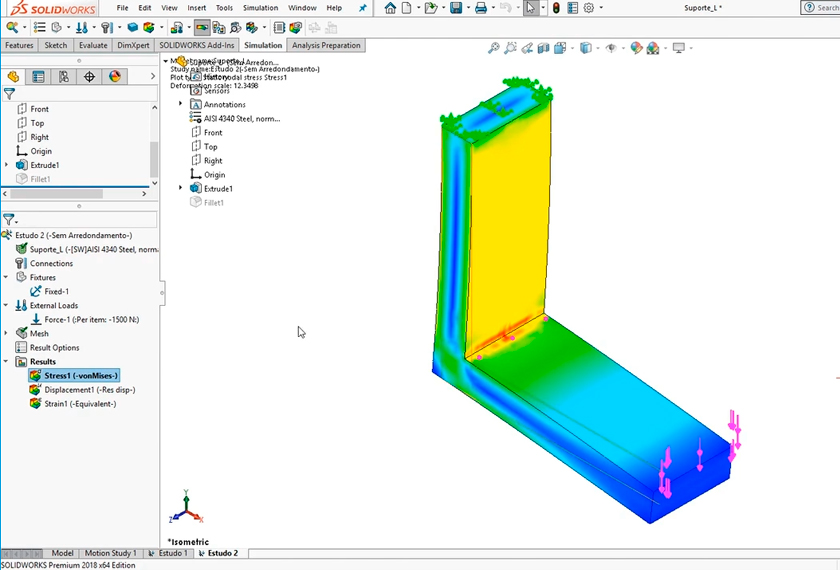Open the Estudo 1 study tab
The image size is (840, 570).
(x=171, y=553)
